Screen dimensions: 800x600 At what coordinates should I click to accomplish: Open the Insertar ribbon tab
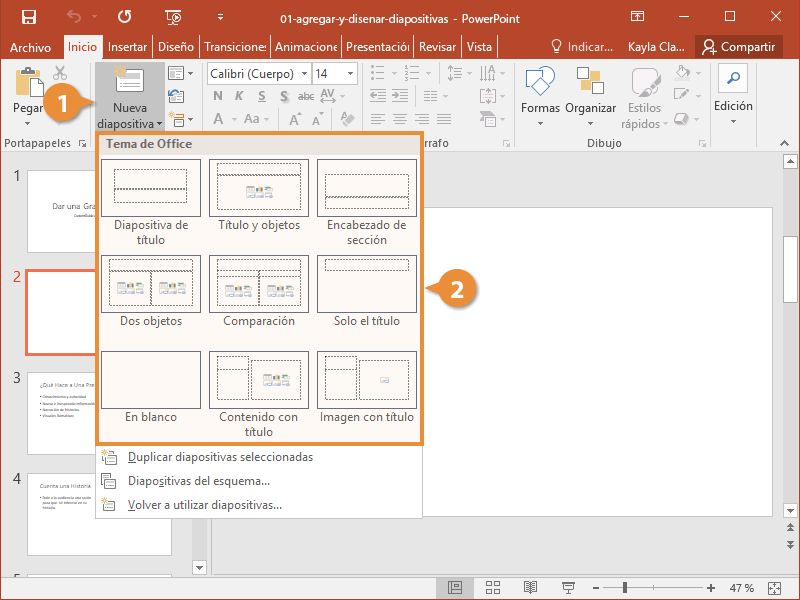tap(127, 47)
